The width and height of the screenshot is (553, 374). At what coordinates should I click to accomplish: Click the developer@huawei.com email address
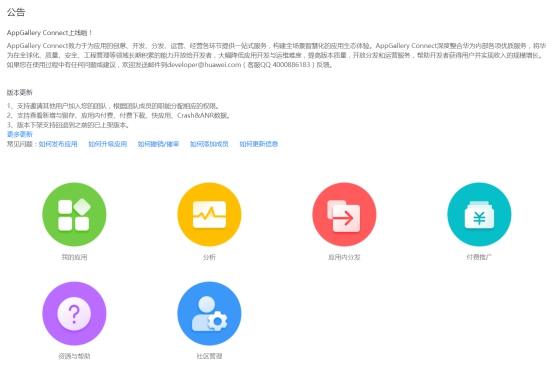click(204, 65)
